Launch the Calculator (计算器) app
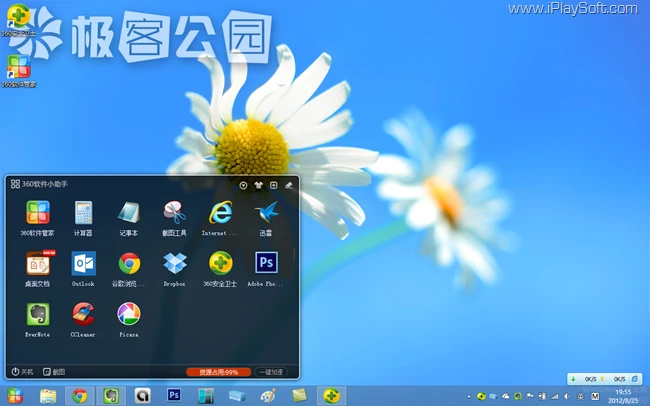The width and height of the screenshot is (650, 406). [83, 213]
